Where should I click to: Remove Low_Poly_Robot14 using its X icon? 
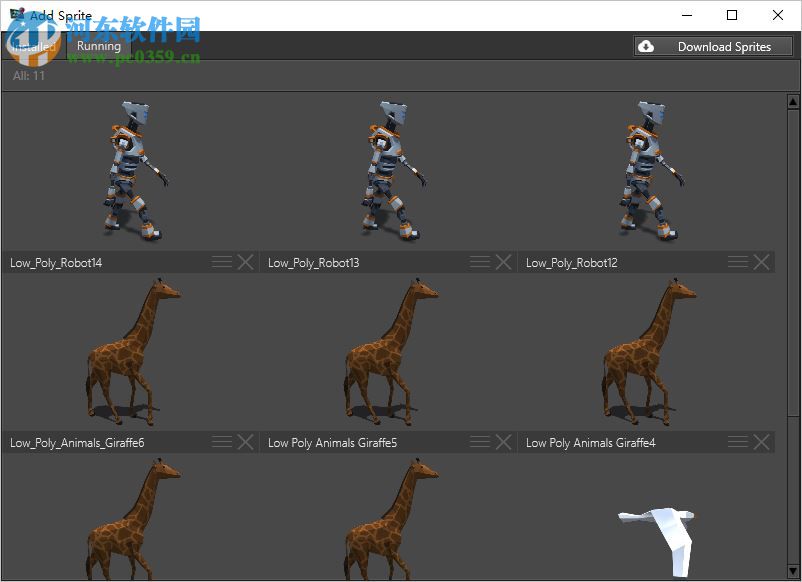pos(246,262)
